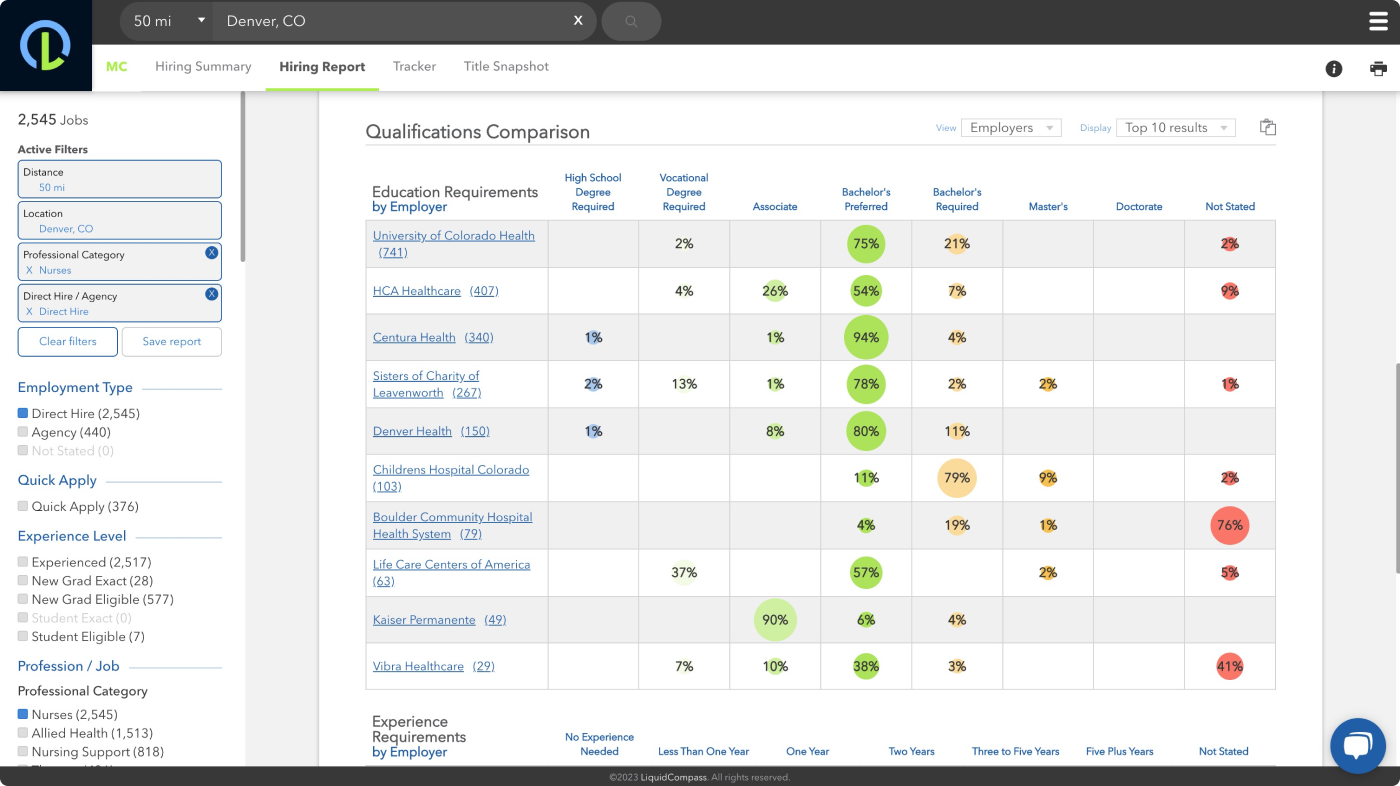Image resolution: width=1400 pixels, height=786 pixels.
Task: Remove the Nurses filter tag
Action: (29, 270)
